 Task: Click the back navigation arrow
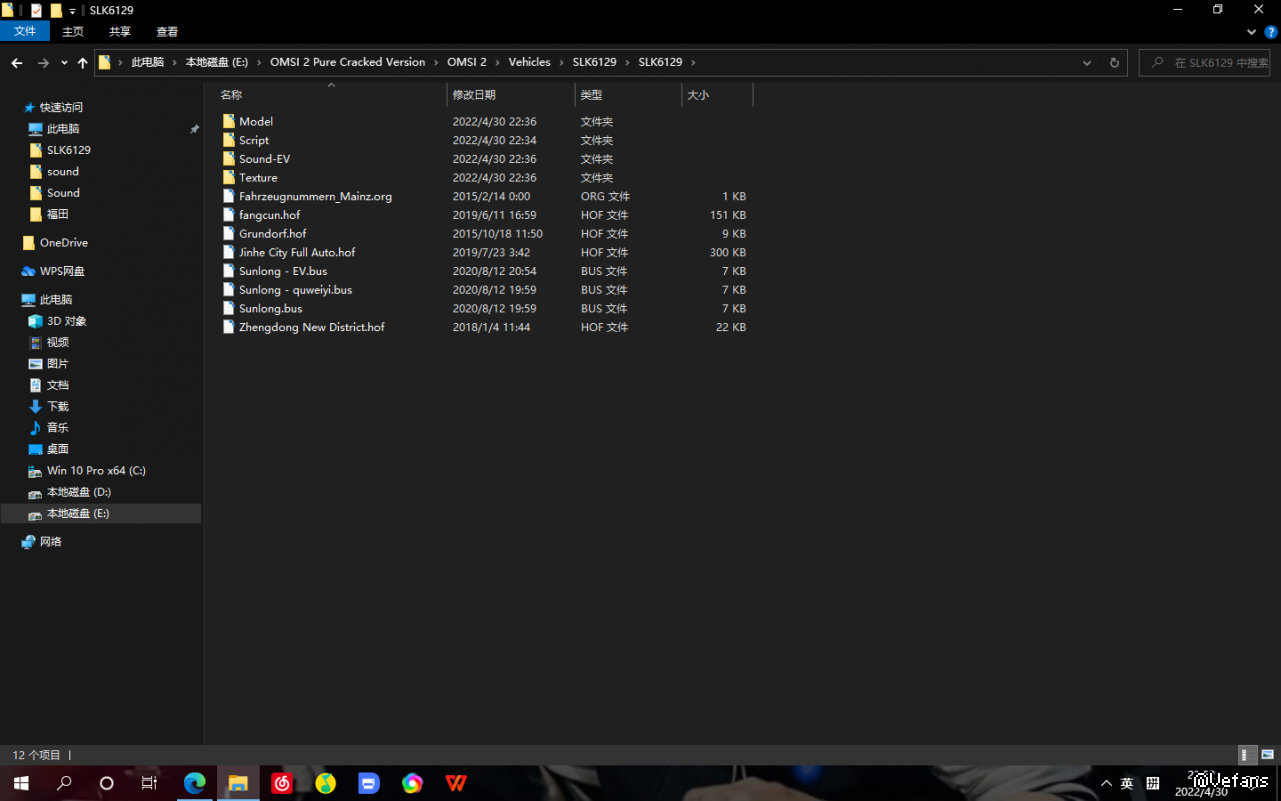(x=17, y=63)
